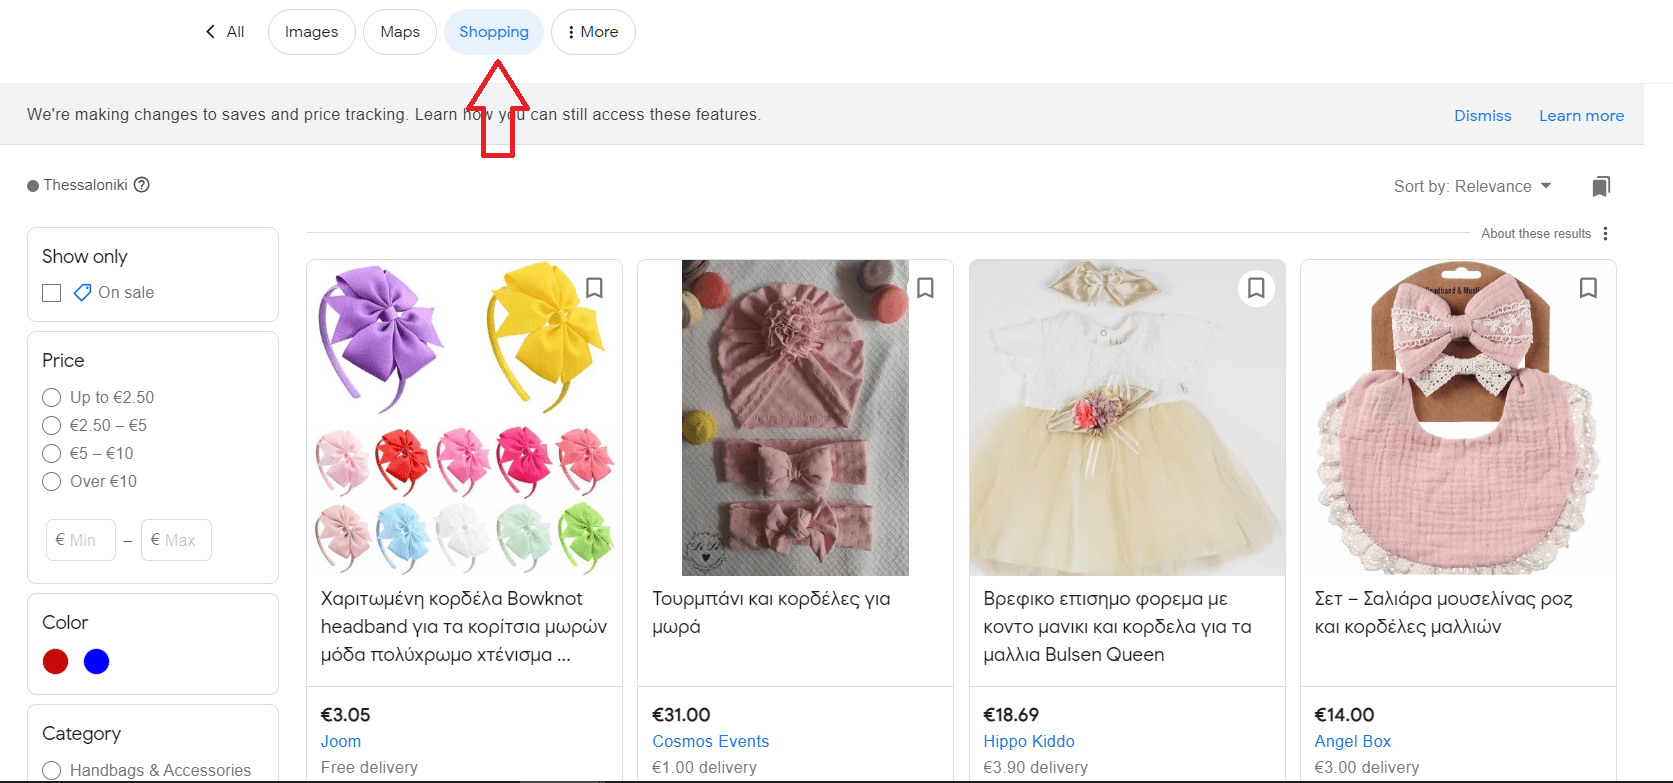
Task: Select the Up to €2.50 price option
Action: [52, 398]
